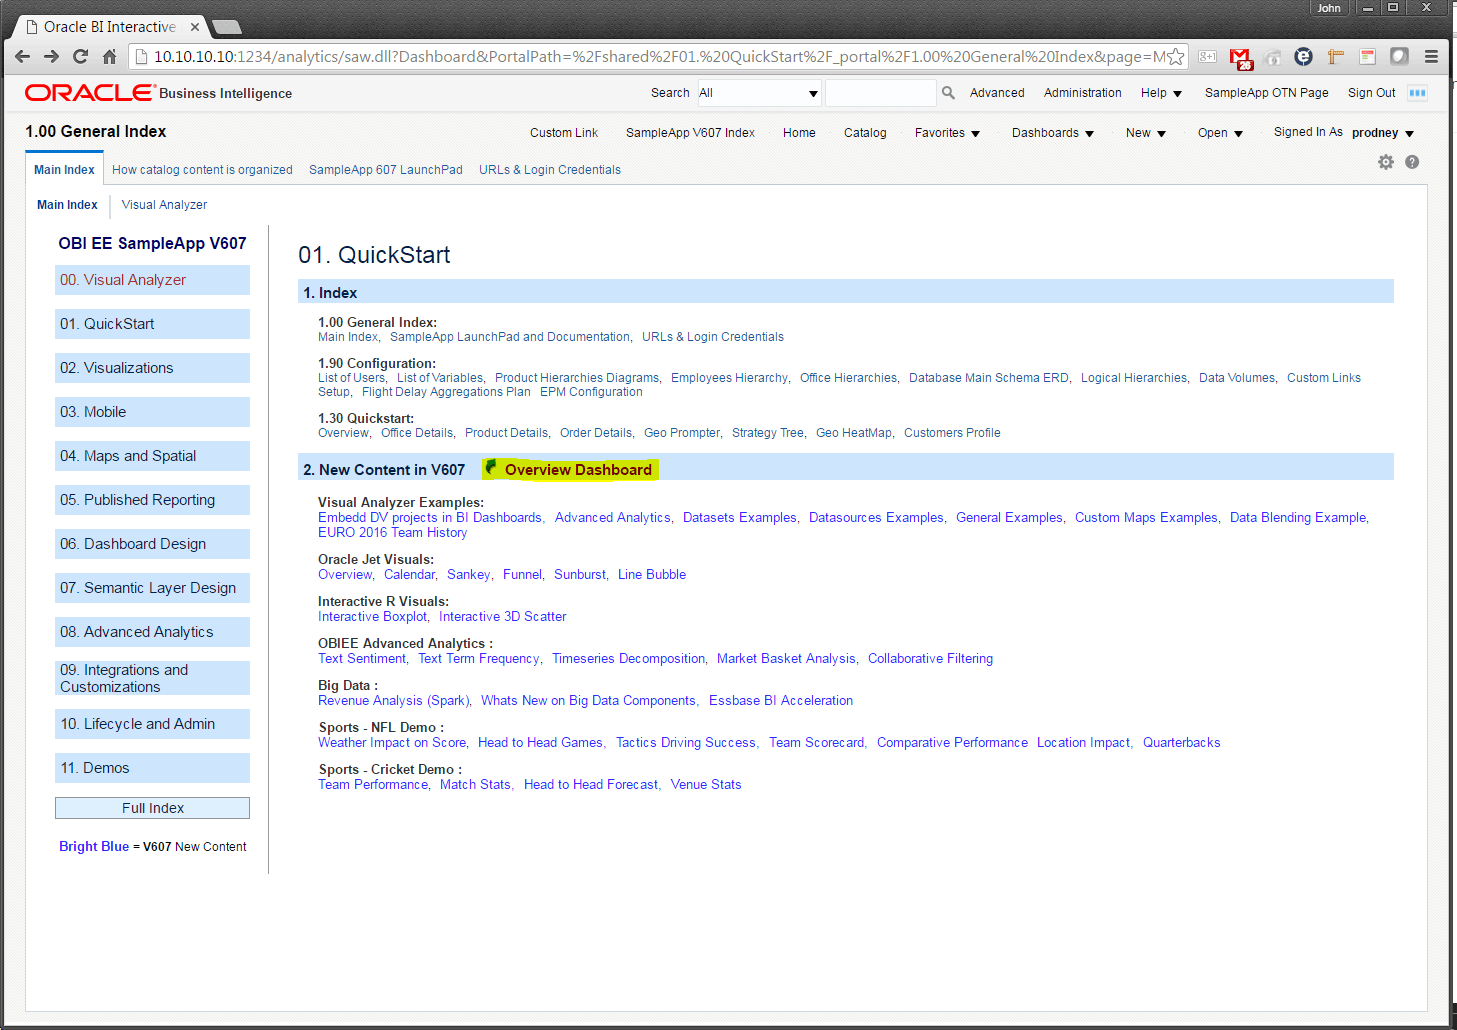
Task: Switch to 'How catalog content is organized' tab
Action: pos(202,170)
